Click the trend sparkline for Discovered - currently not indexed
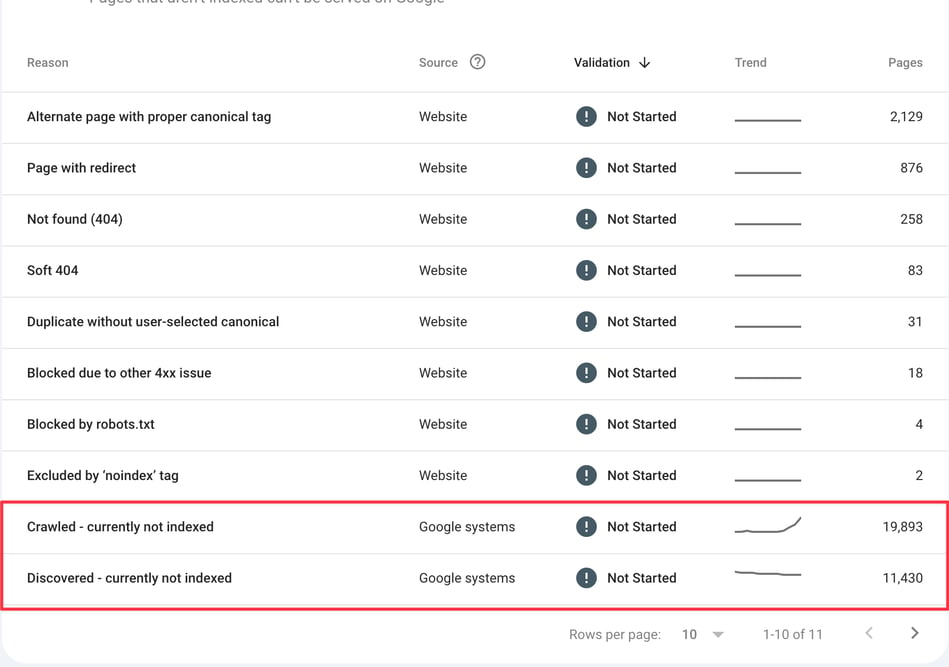 [767, 573]
